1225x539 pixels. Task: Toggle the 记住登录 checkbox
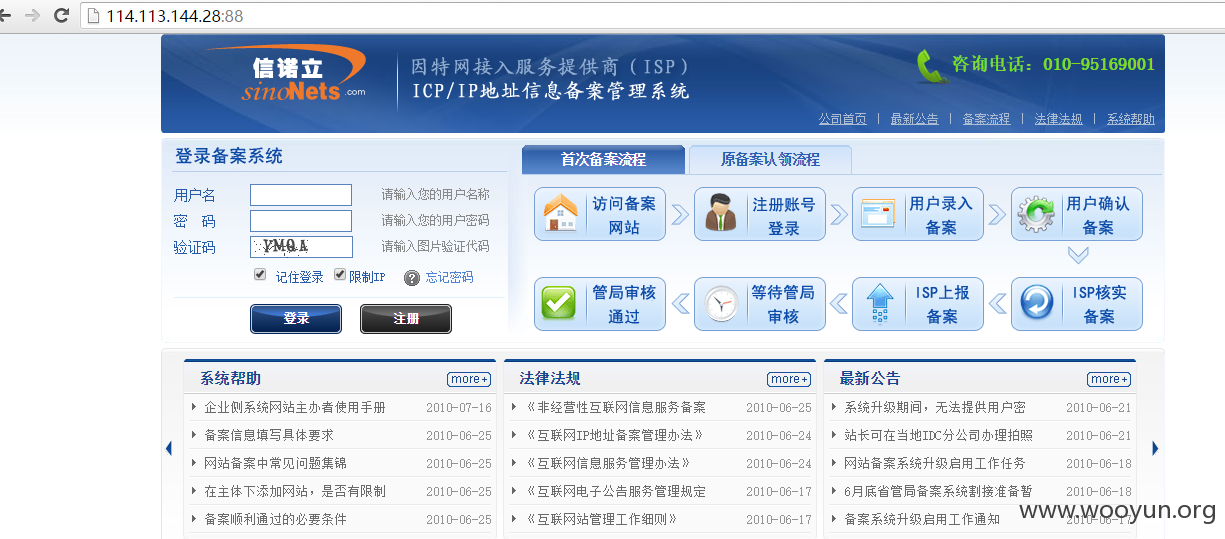click(260, 274)
